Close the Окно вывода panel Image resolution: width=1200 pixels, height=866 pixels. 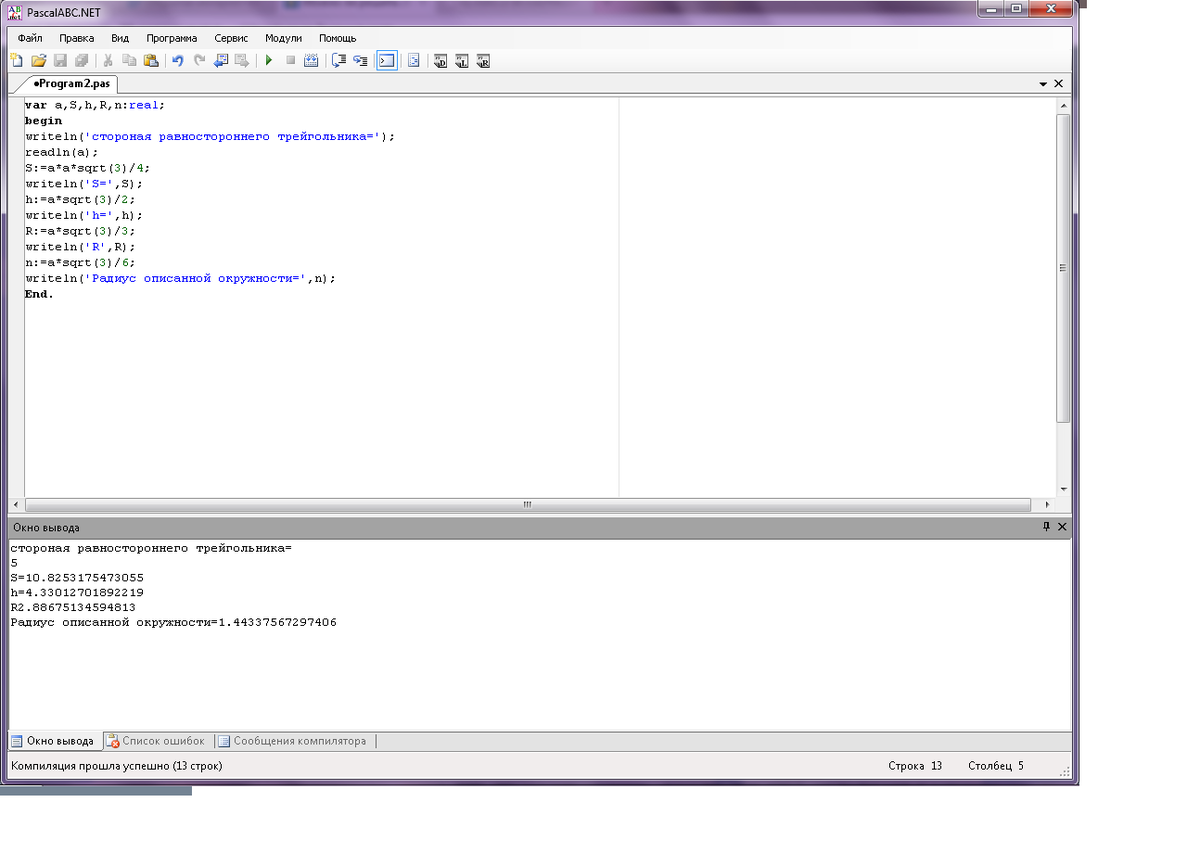coord(1062,526)
